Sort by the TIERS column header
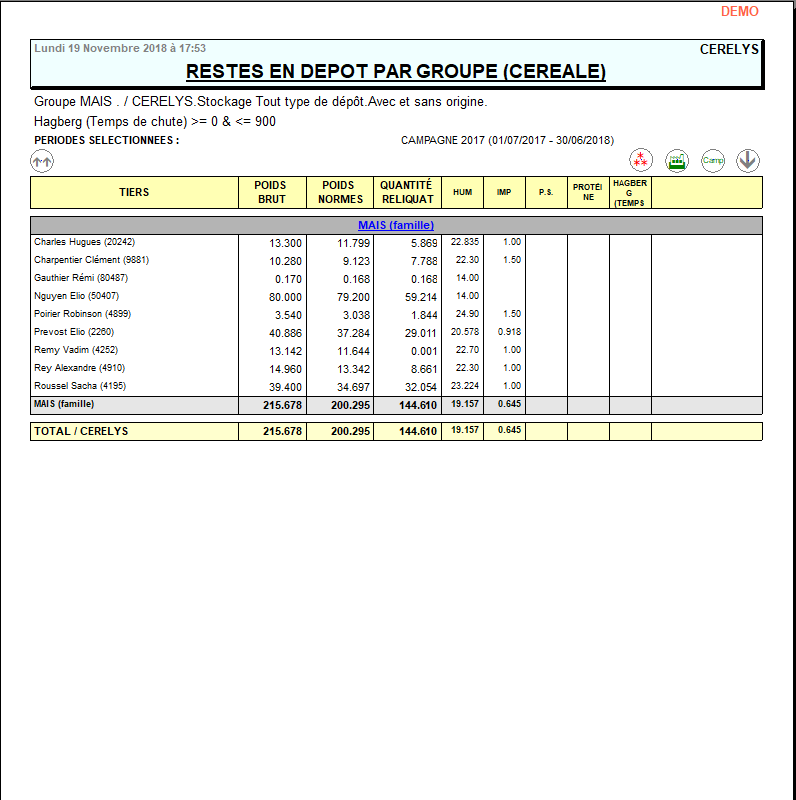The width and height of the screenshot is (796, 800). pyautogui.click(x=134, y=192)
